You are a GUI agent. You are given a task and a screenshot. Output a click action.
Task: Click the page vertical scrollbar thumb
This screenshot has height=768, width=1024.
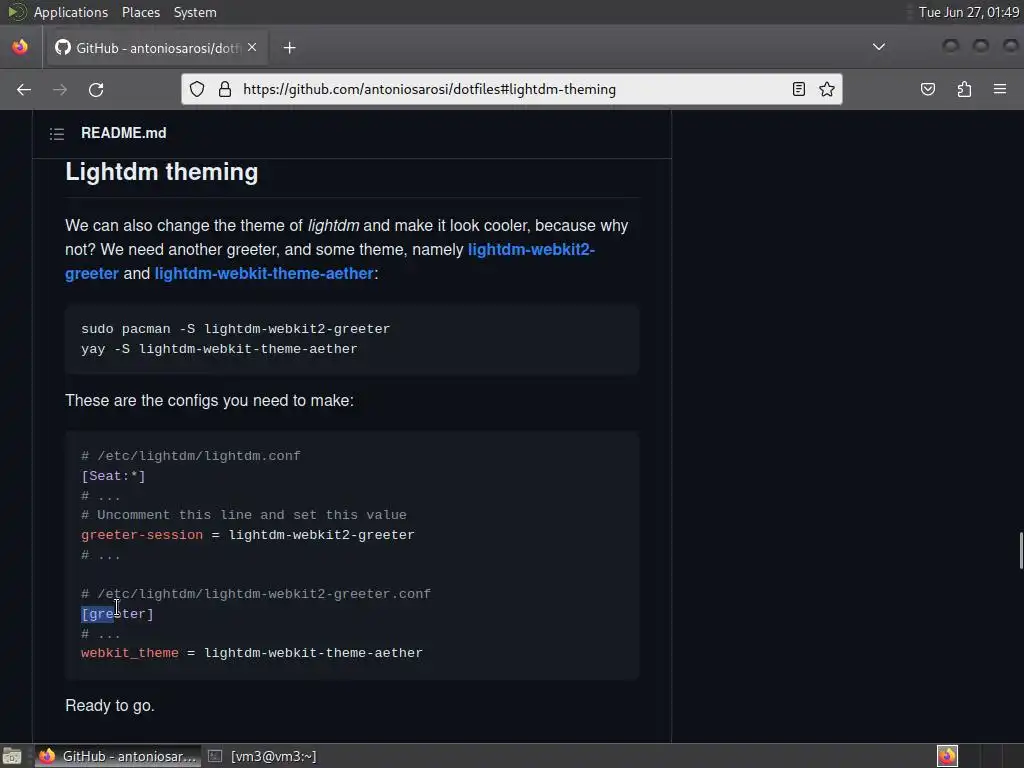point(1021,551)
